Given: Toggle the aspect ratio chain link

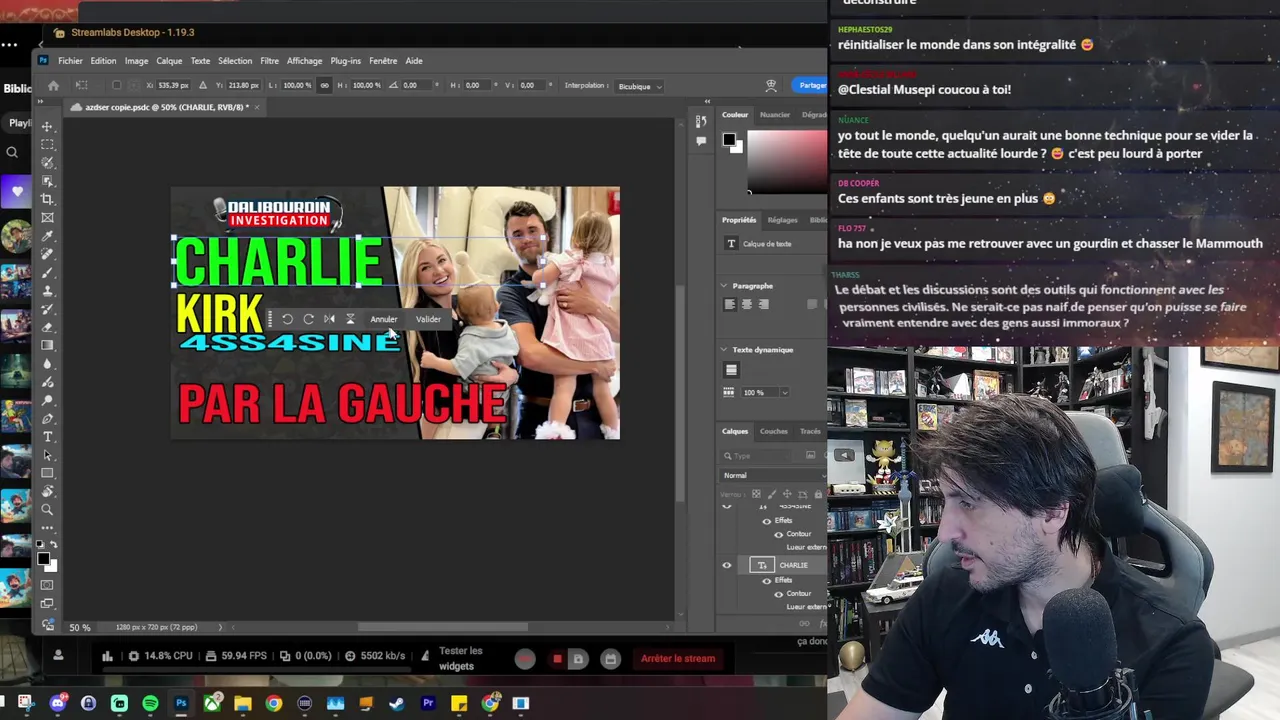Looking at the screenshot, I should 324,86.
